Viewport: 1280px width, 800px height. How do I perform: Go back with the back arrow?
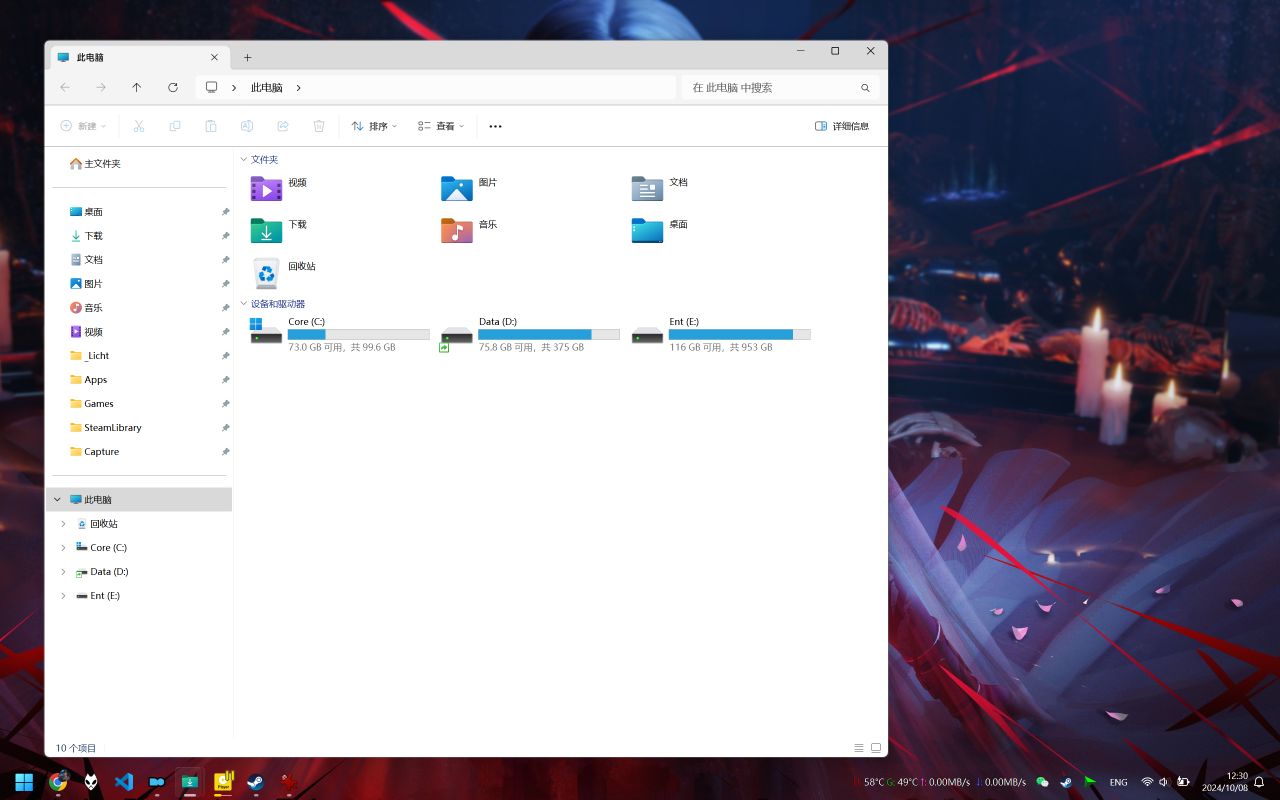coord(65,87)
